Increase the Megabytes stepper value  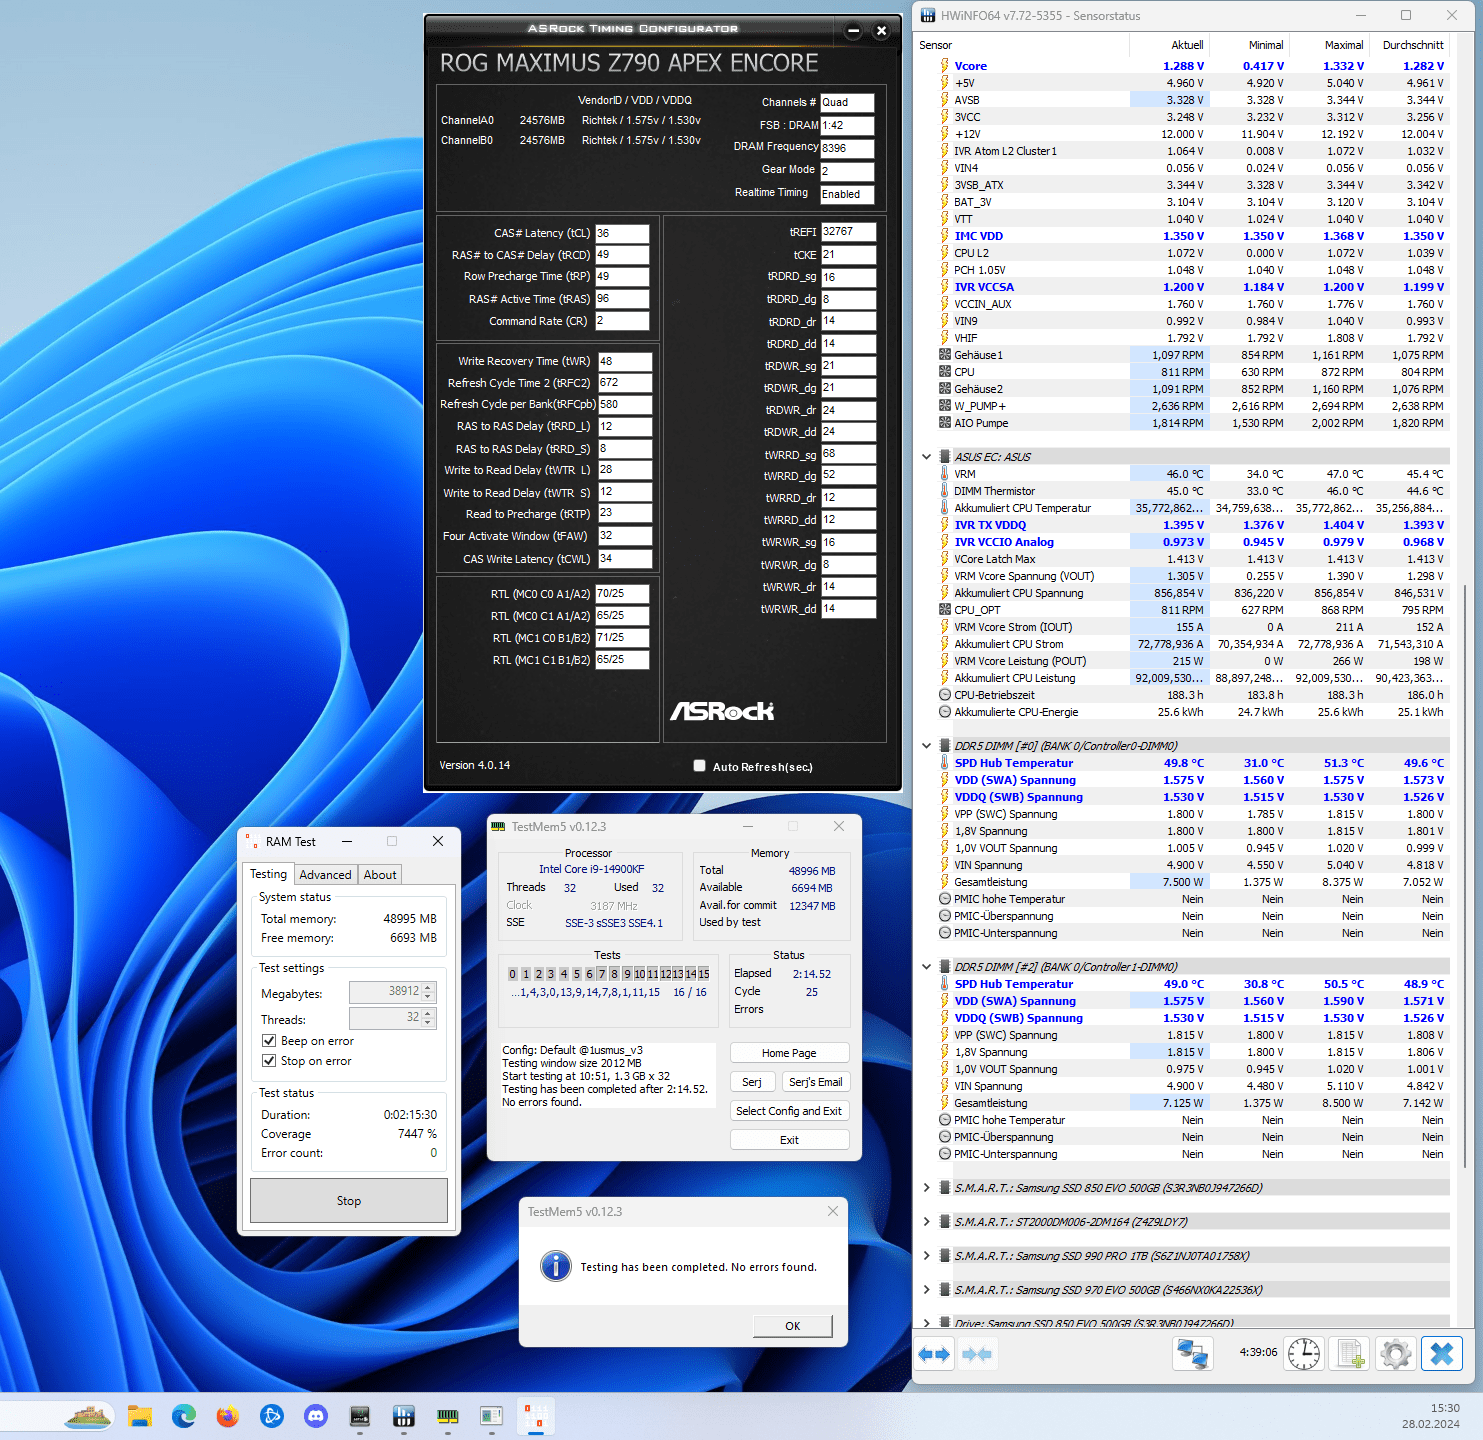point(428,987)
